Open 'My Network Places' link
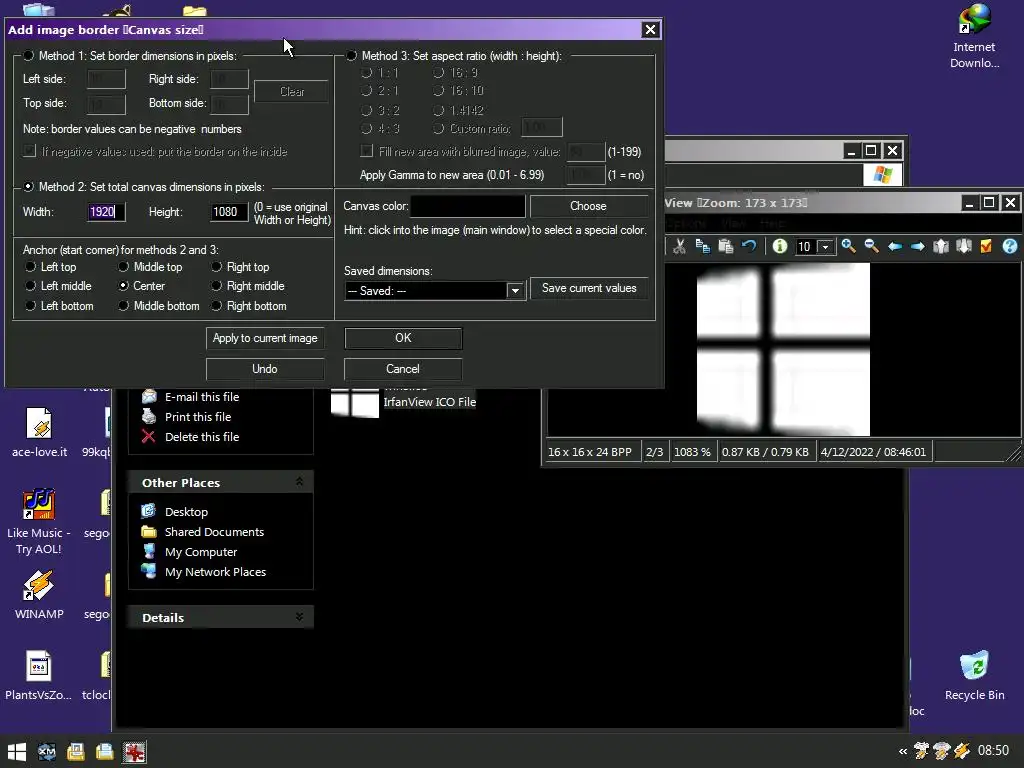The height and width of the screenshot is (768, 1024). click(216, 572)
